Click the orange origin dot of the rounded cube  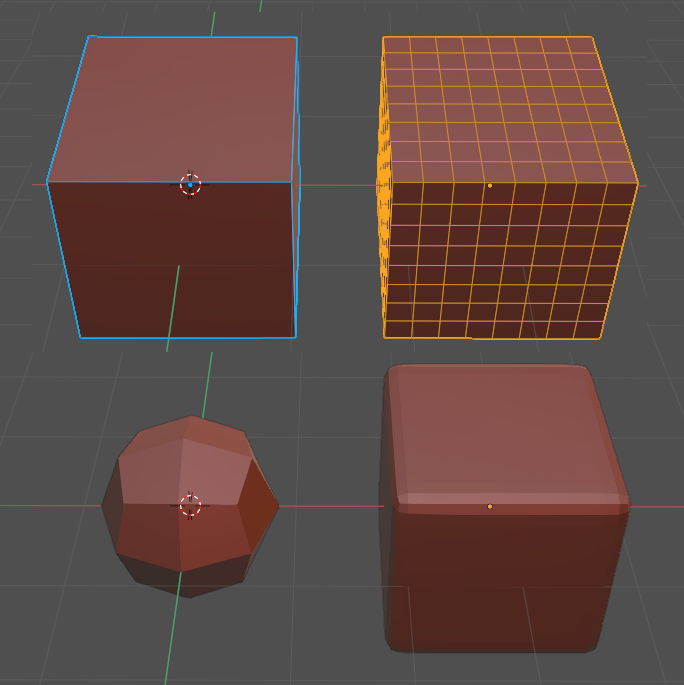coord(490,507)
